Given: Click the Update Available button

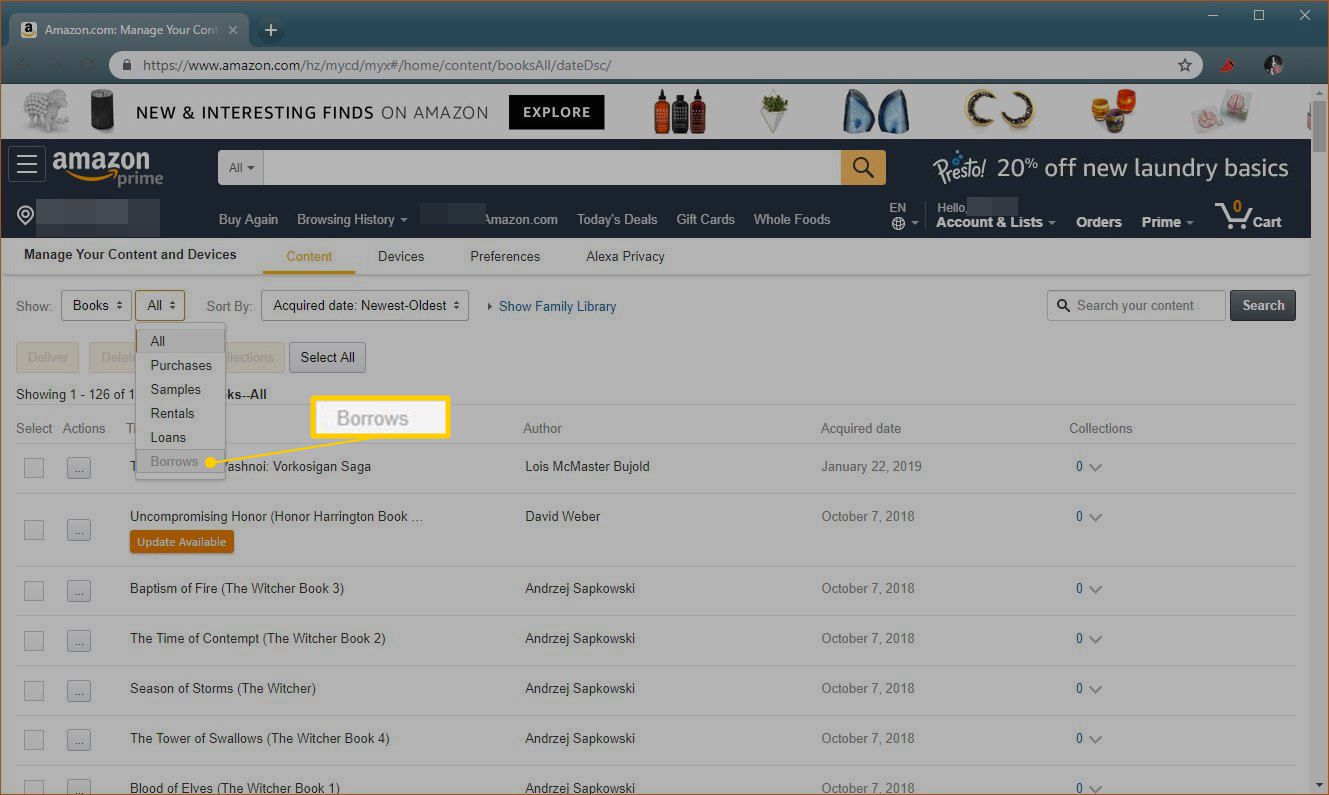Looking at the screenshot, I should (182, 542).
